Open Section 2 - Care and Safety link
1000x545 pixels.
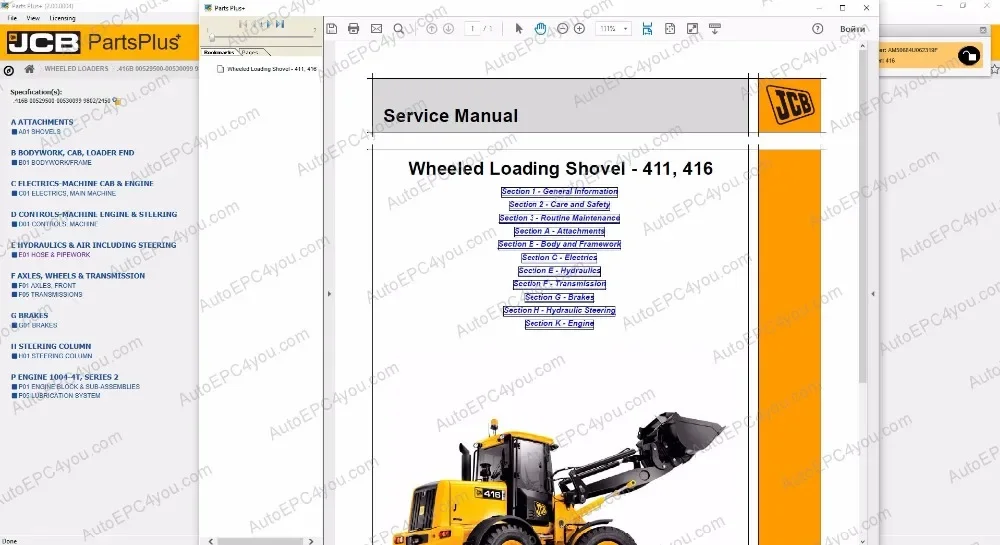[x=559, y=205]
